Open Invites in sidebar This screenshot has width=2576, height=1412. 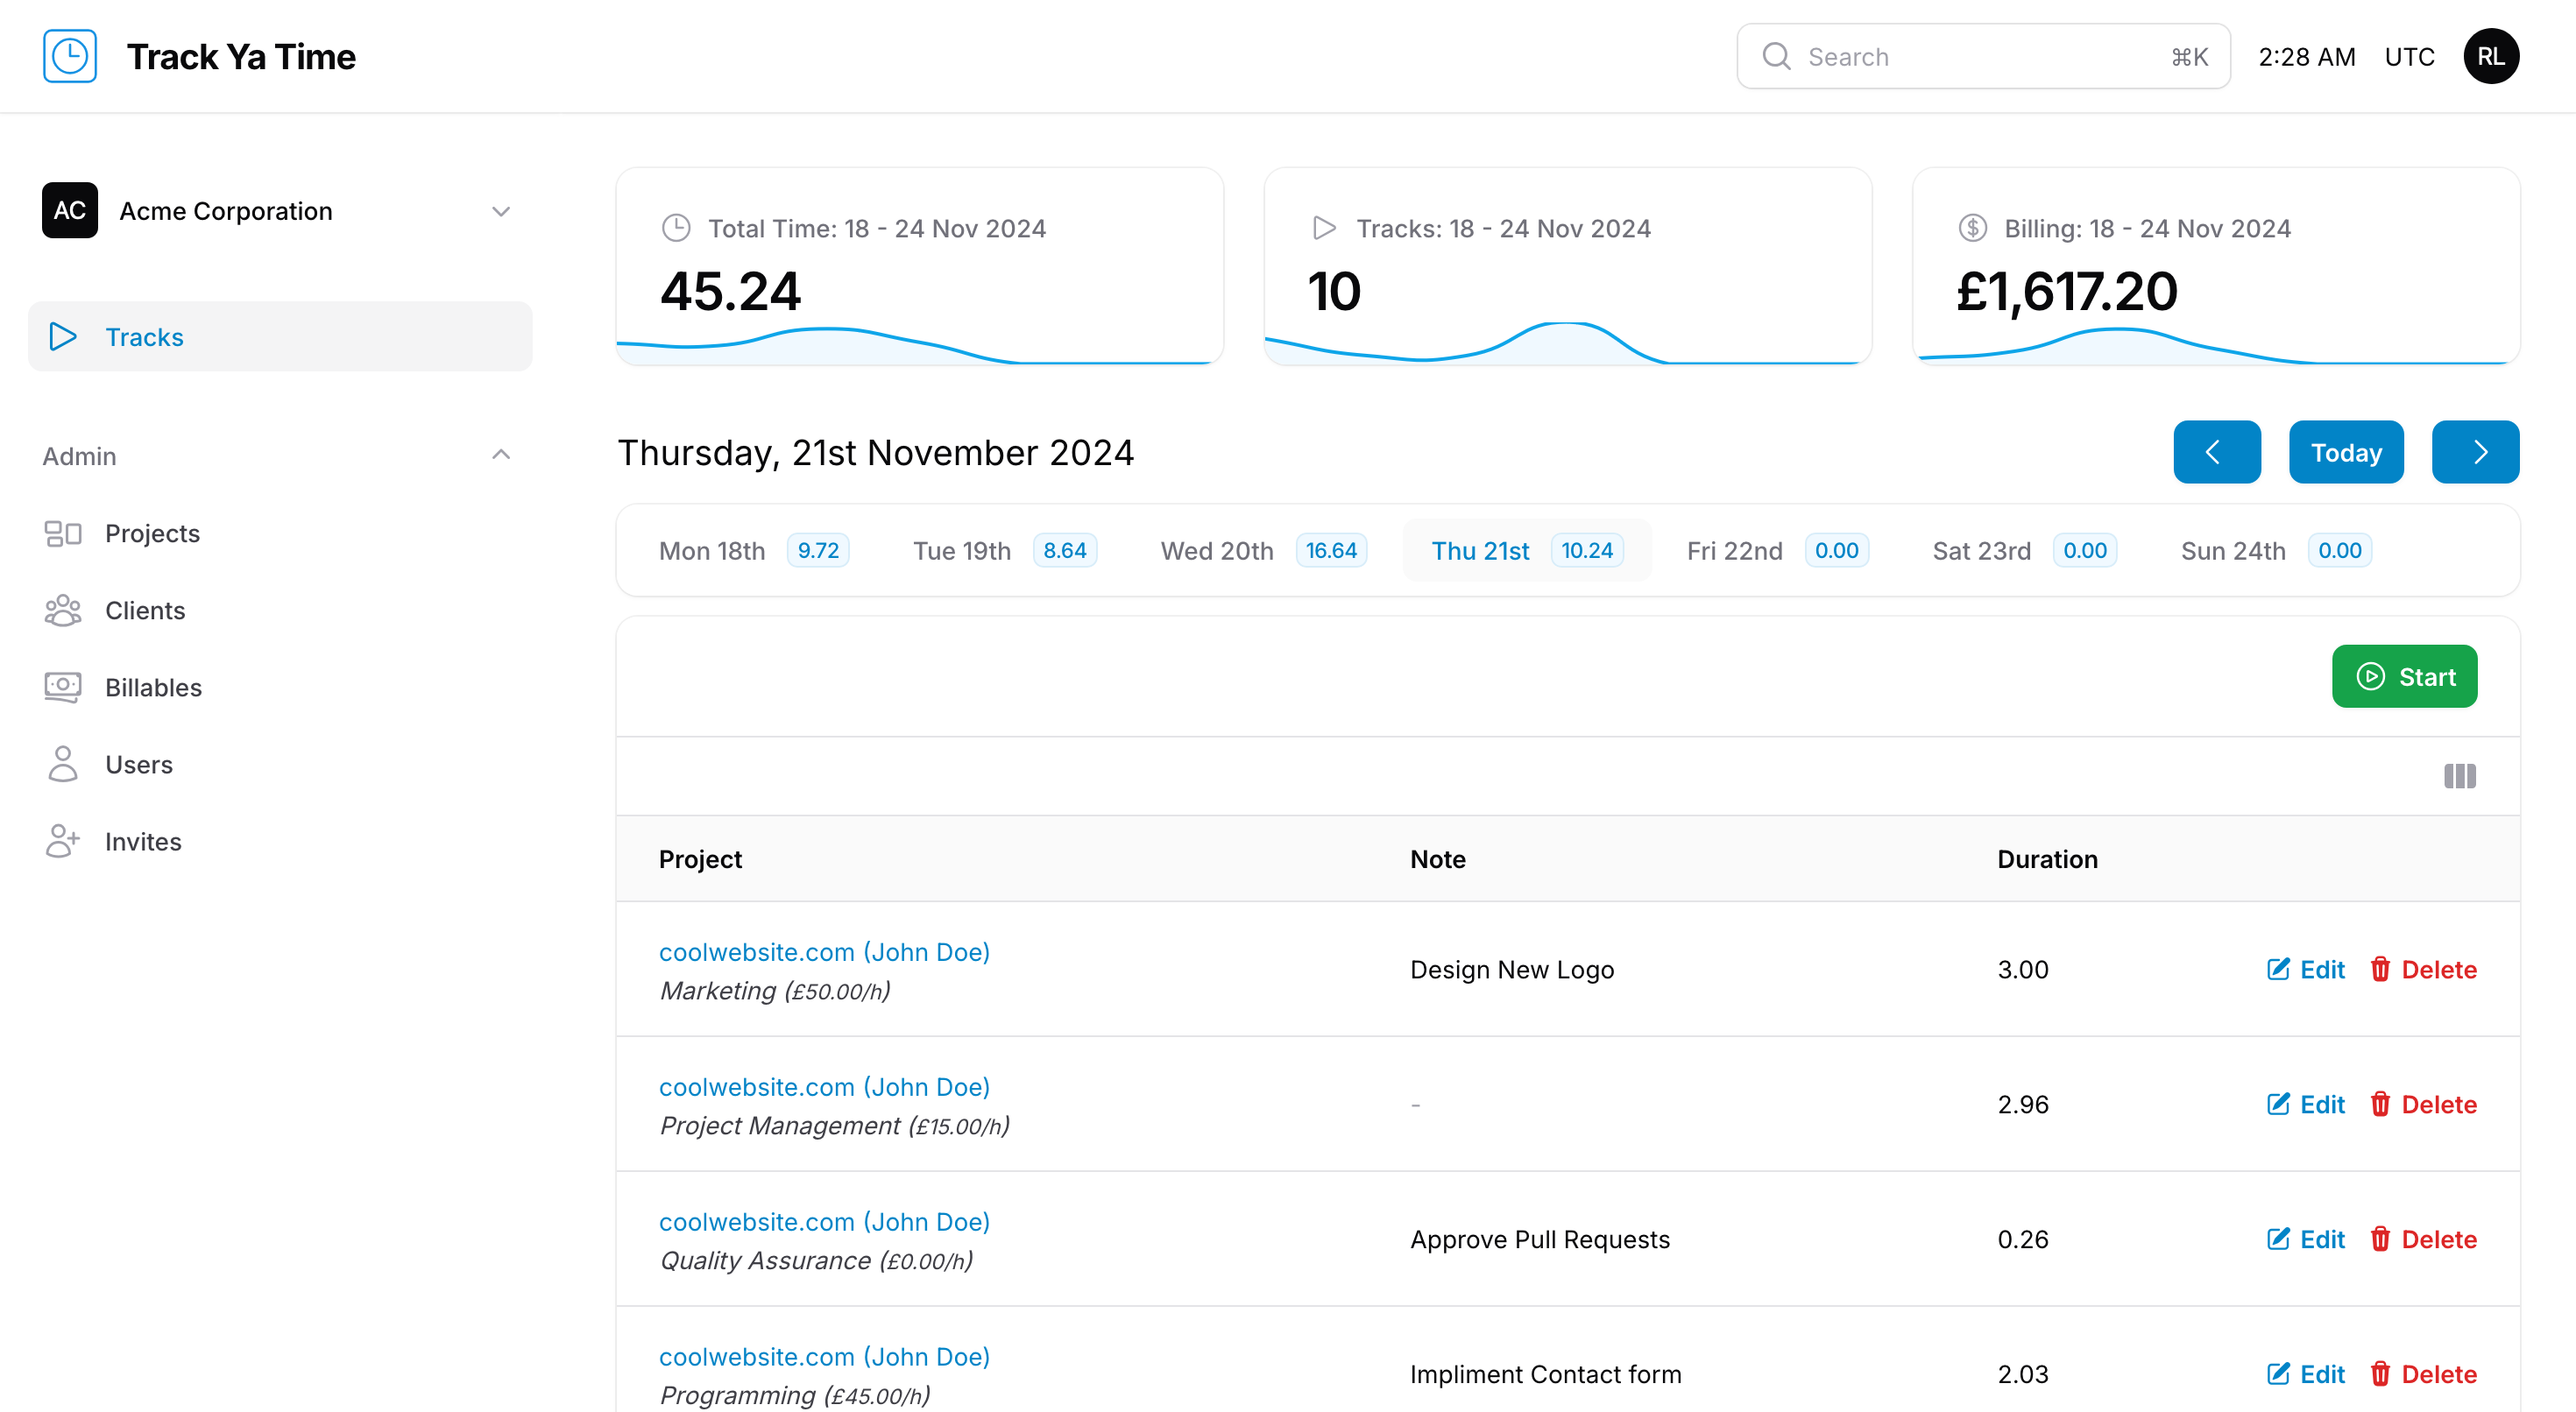[143, 841]
